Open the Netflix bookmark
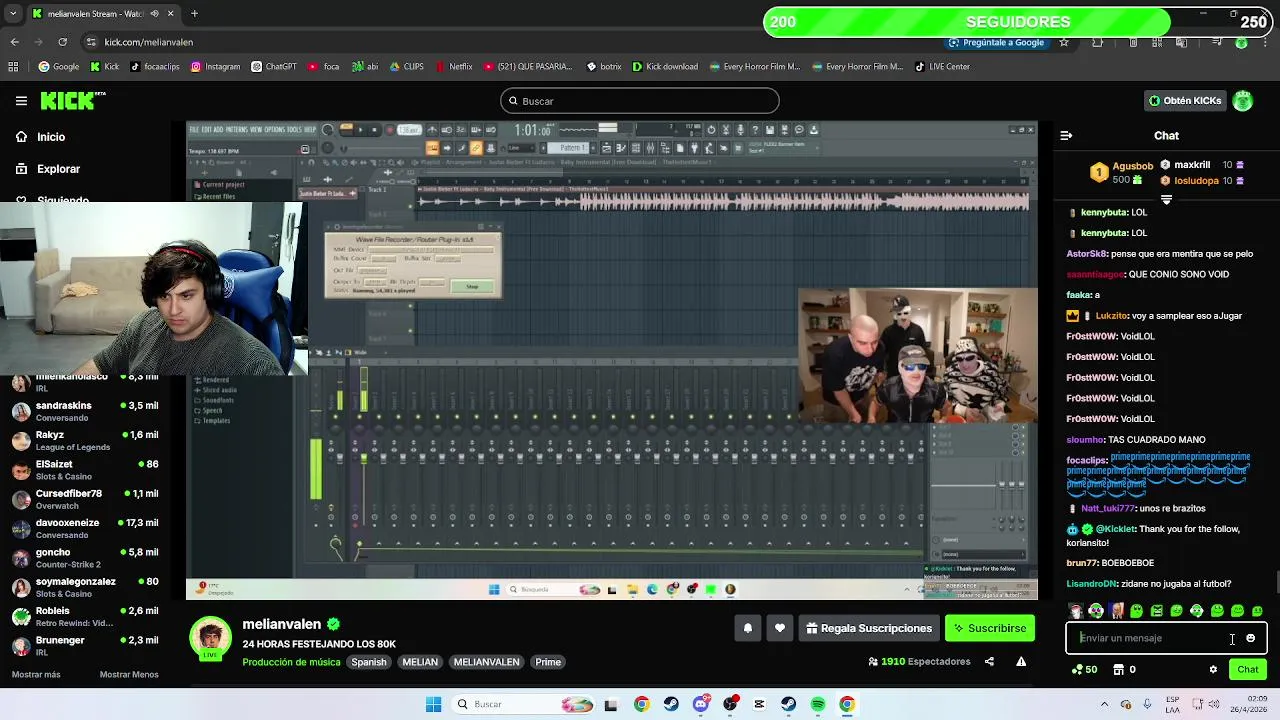The image size is (1280, 720). click(453, 67)
